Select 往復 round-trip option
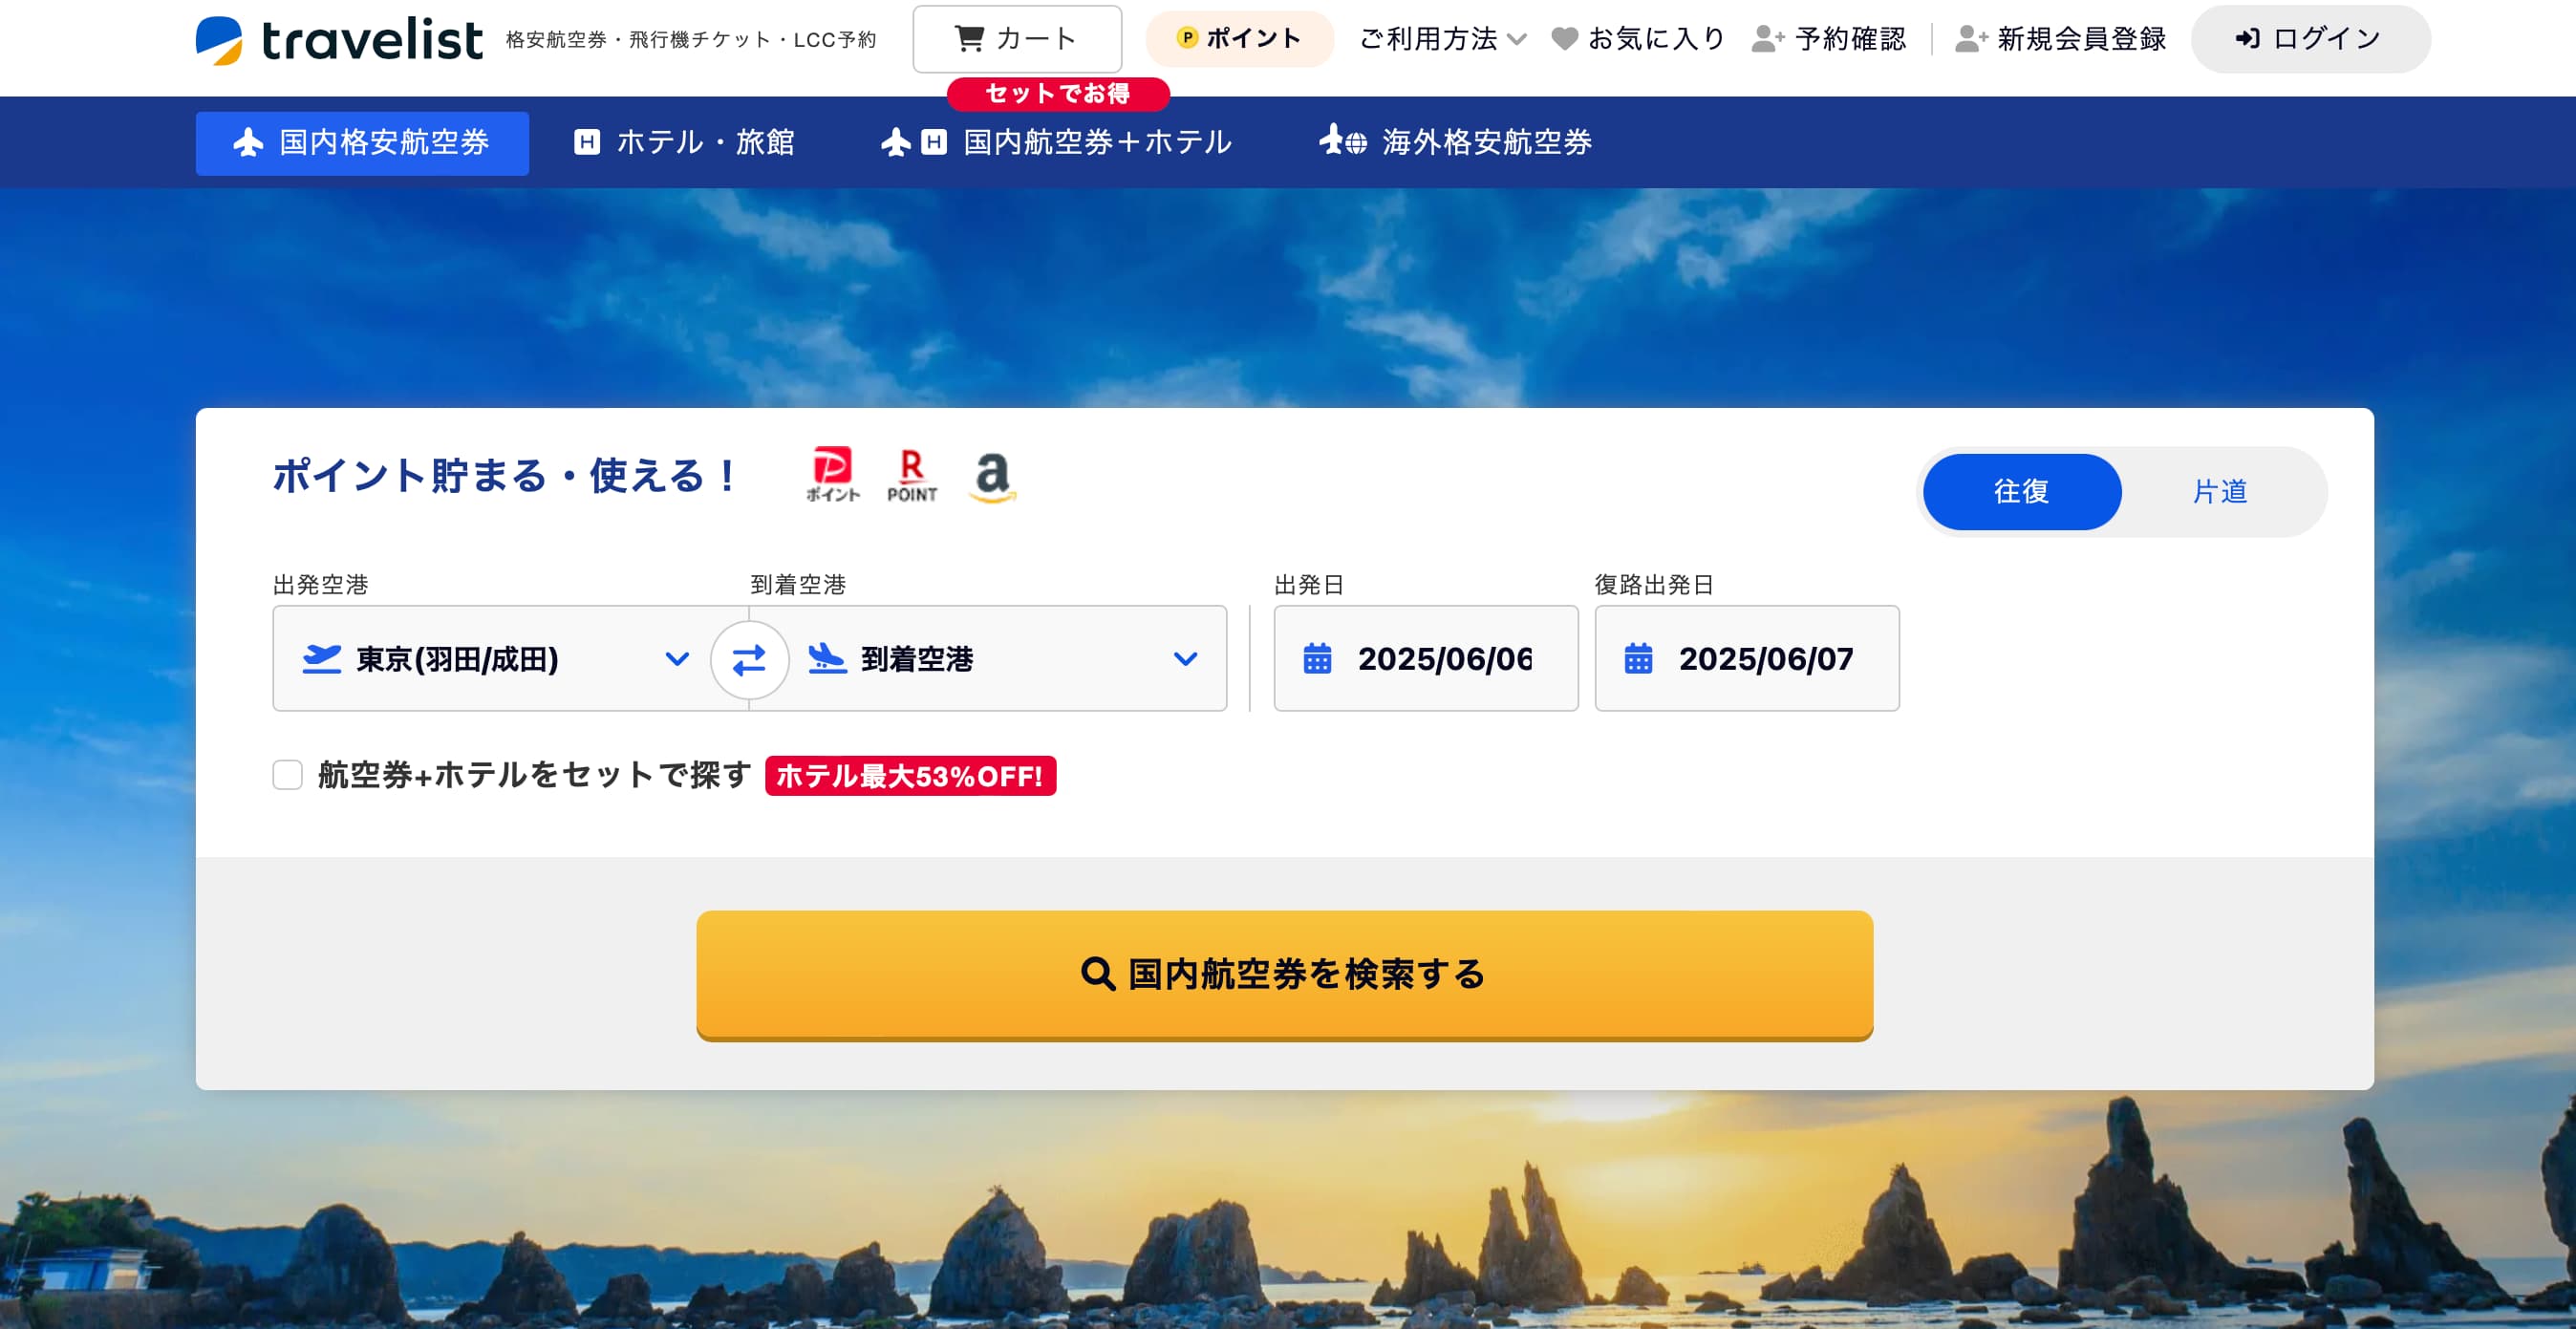 click(x=2021, y=491)
